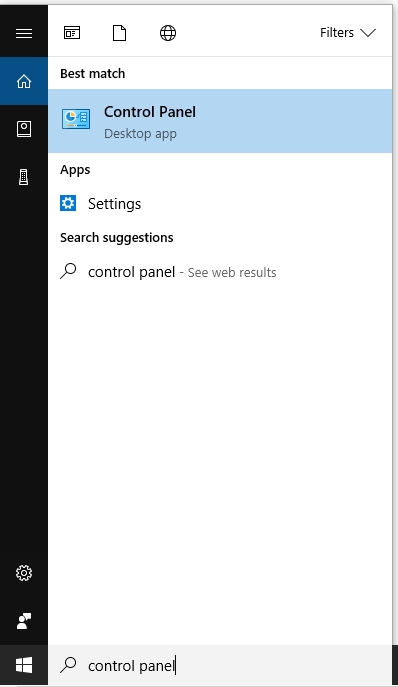Click the magnifier icon beside search suggestion
The height and width of the screenshot is (687, 398).
point(68,271)
